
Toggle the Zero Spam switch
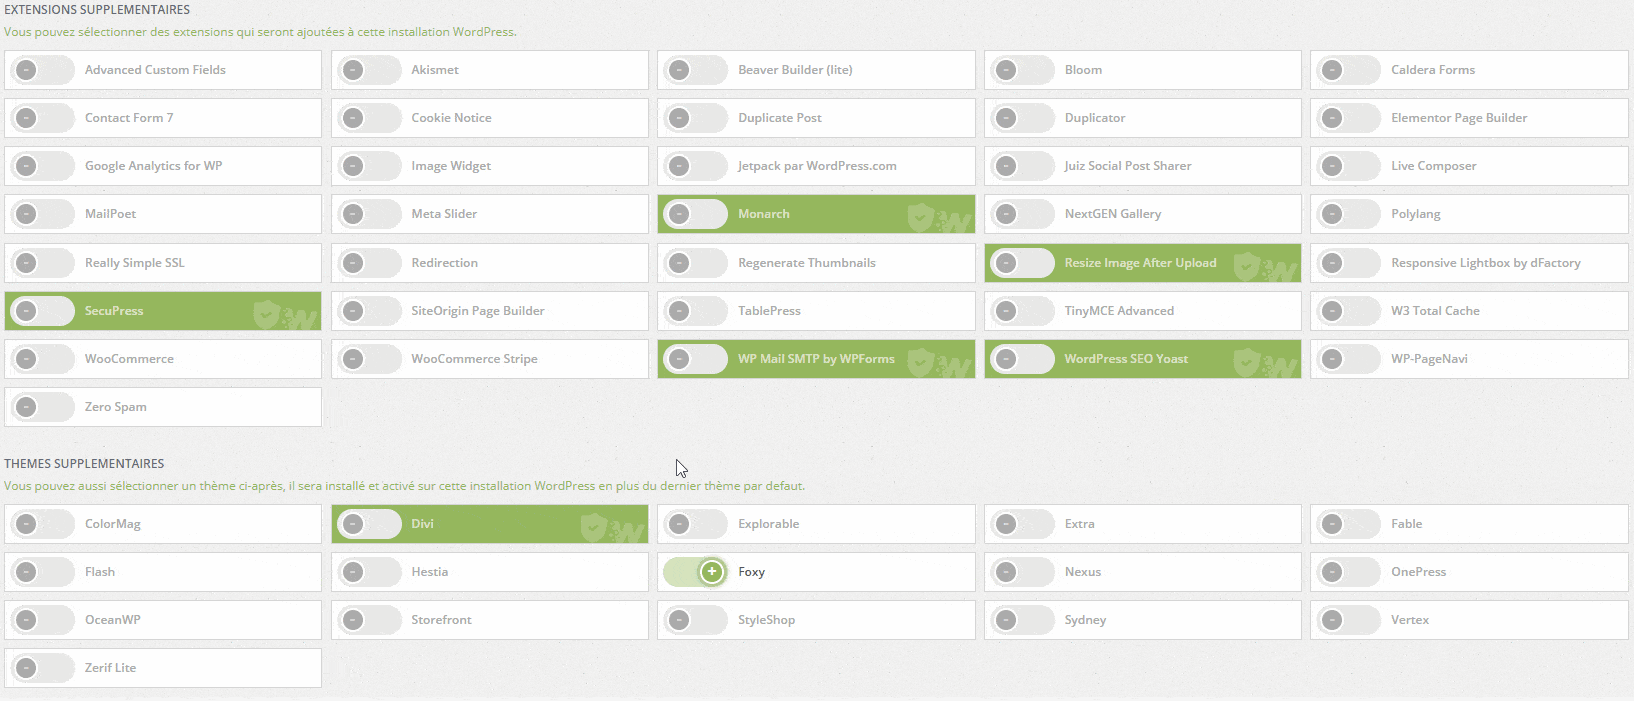[42, 407]
